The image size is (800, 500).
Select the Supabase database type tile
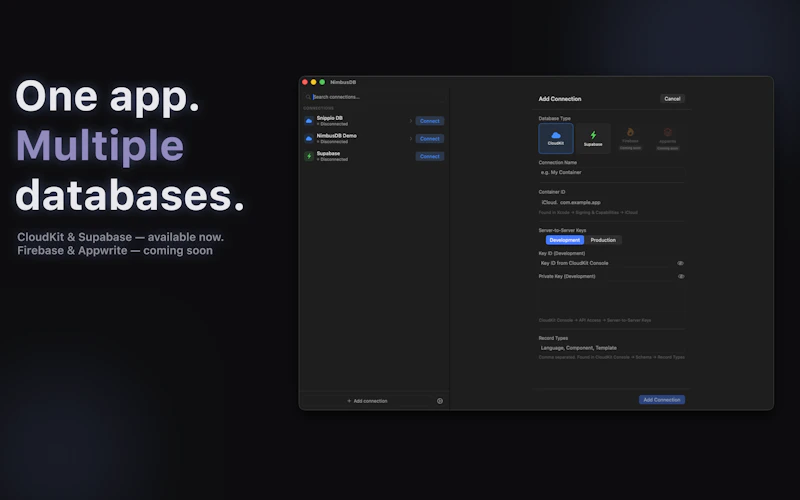[x=593, y=138]
